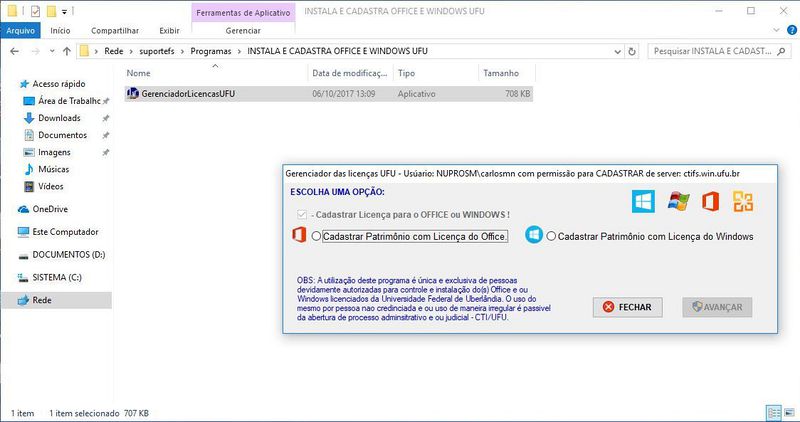Click the Office icon beside the Office radio option
800x422 pixels.
pos(299,235)
